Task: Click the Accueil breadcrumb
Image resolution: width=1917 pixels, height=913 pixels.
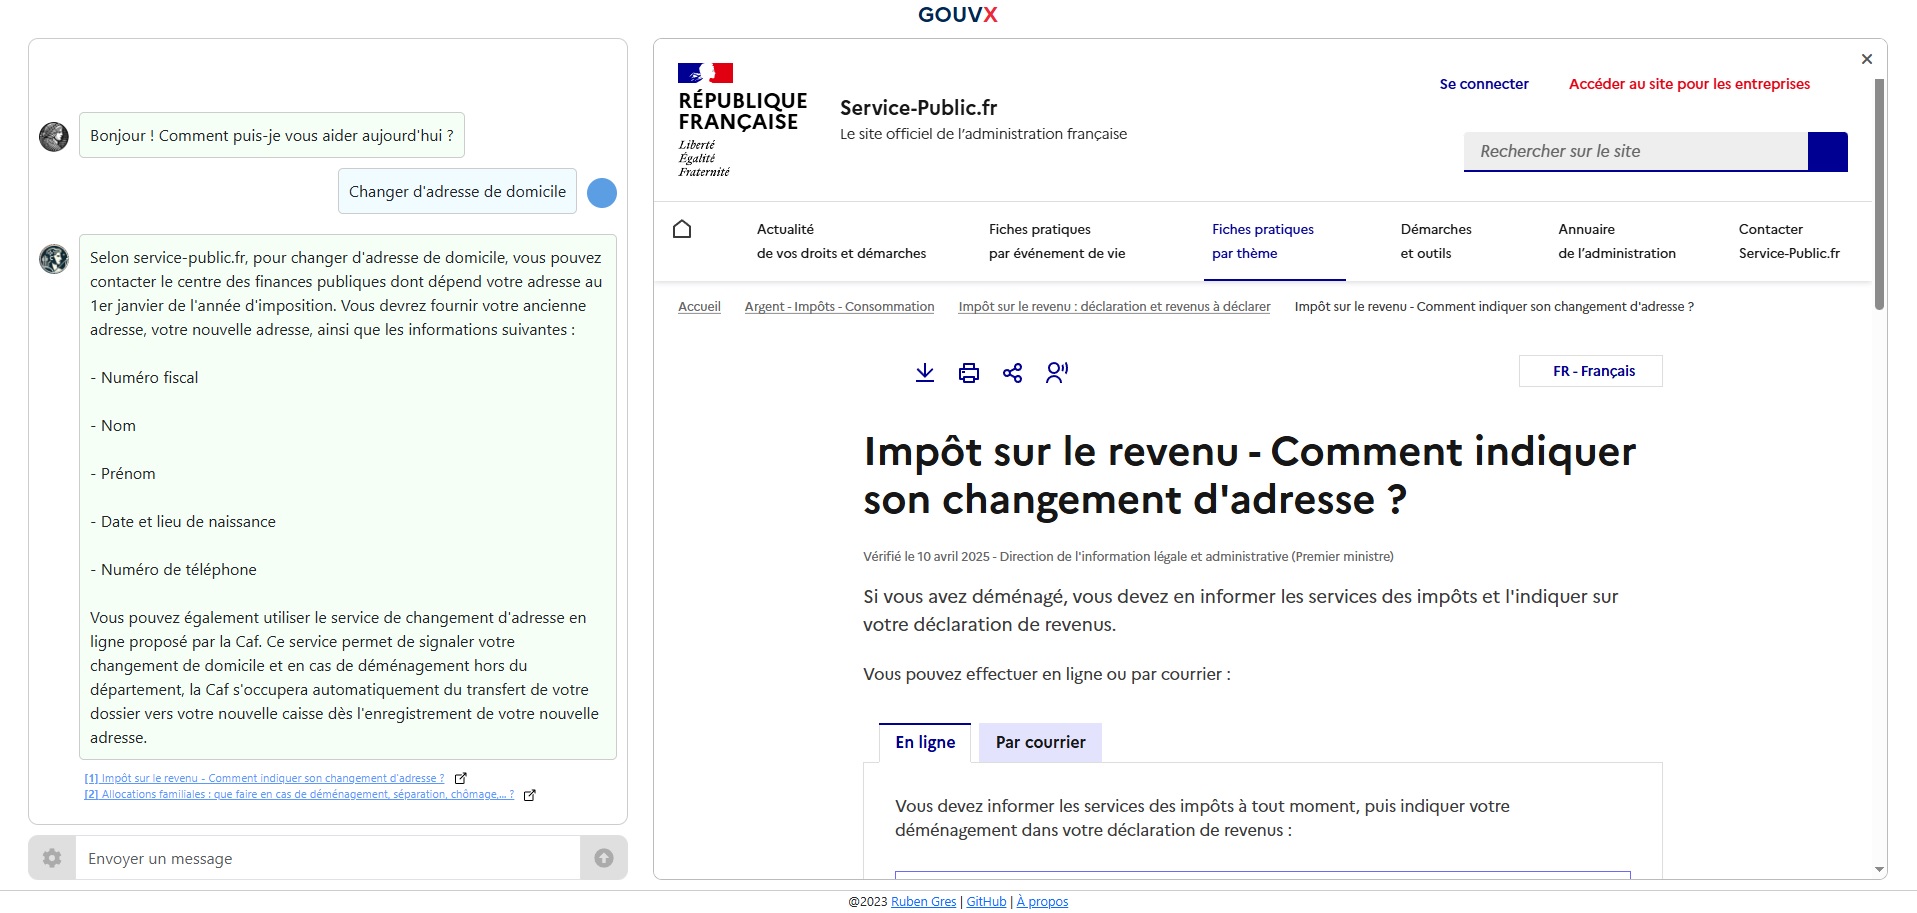Action: pos(699,307)
